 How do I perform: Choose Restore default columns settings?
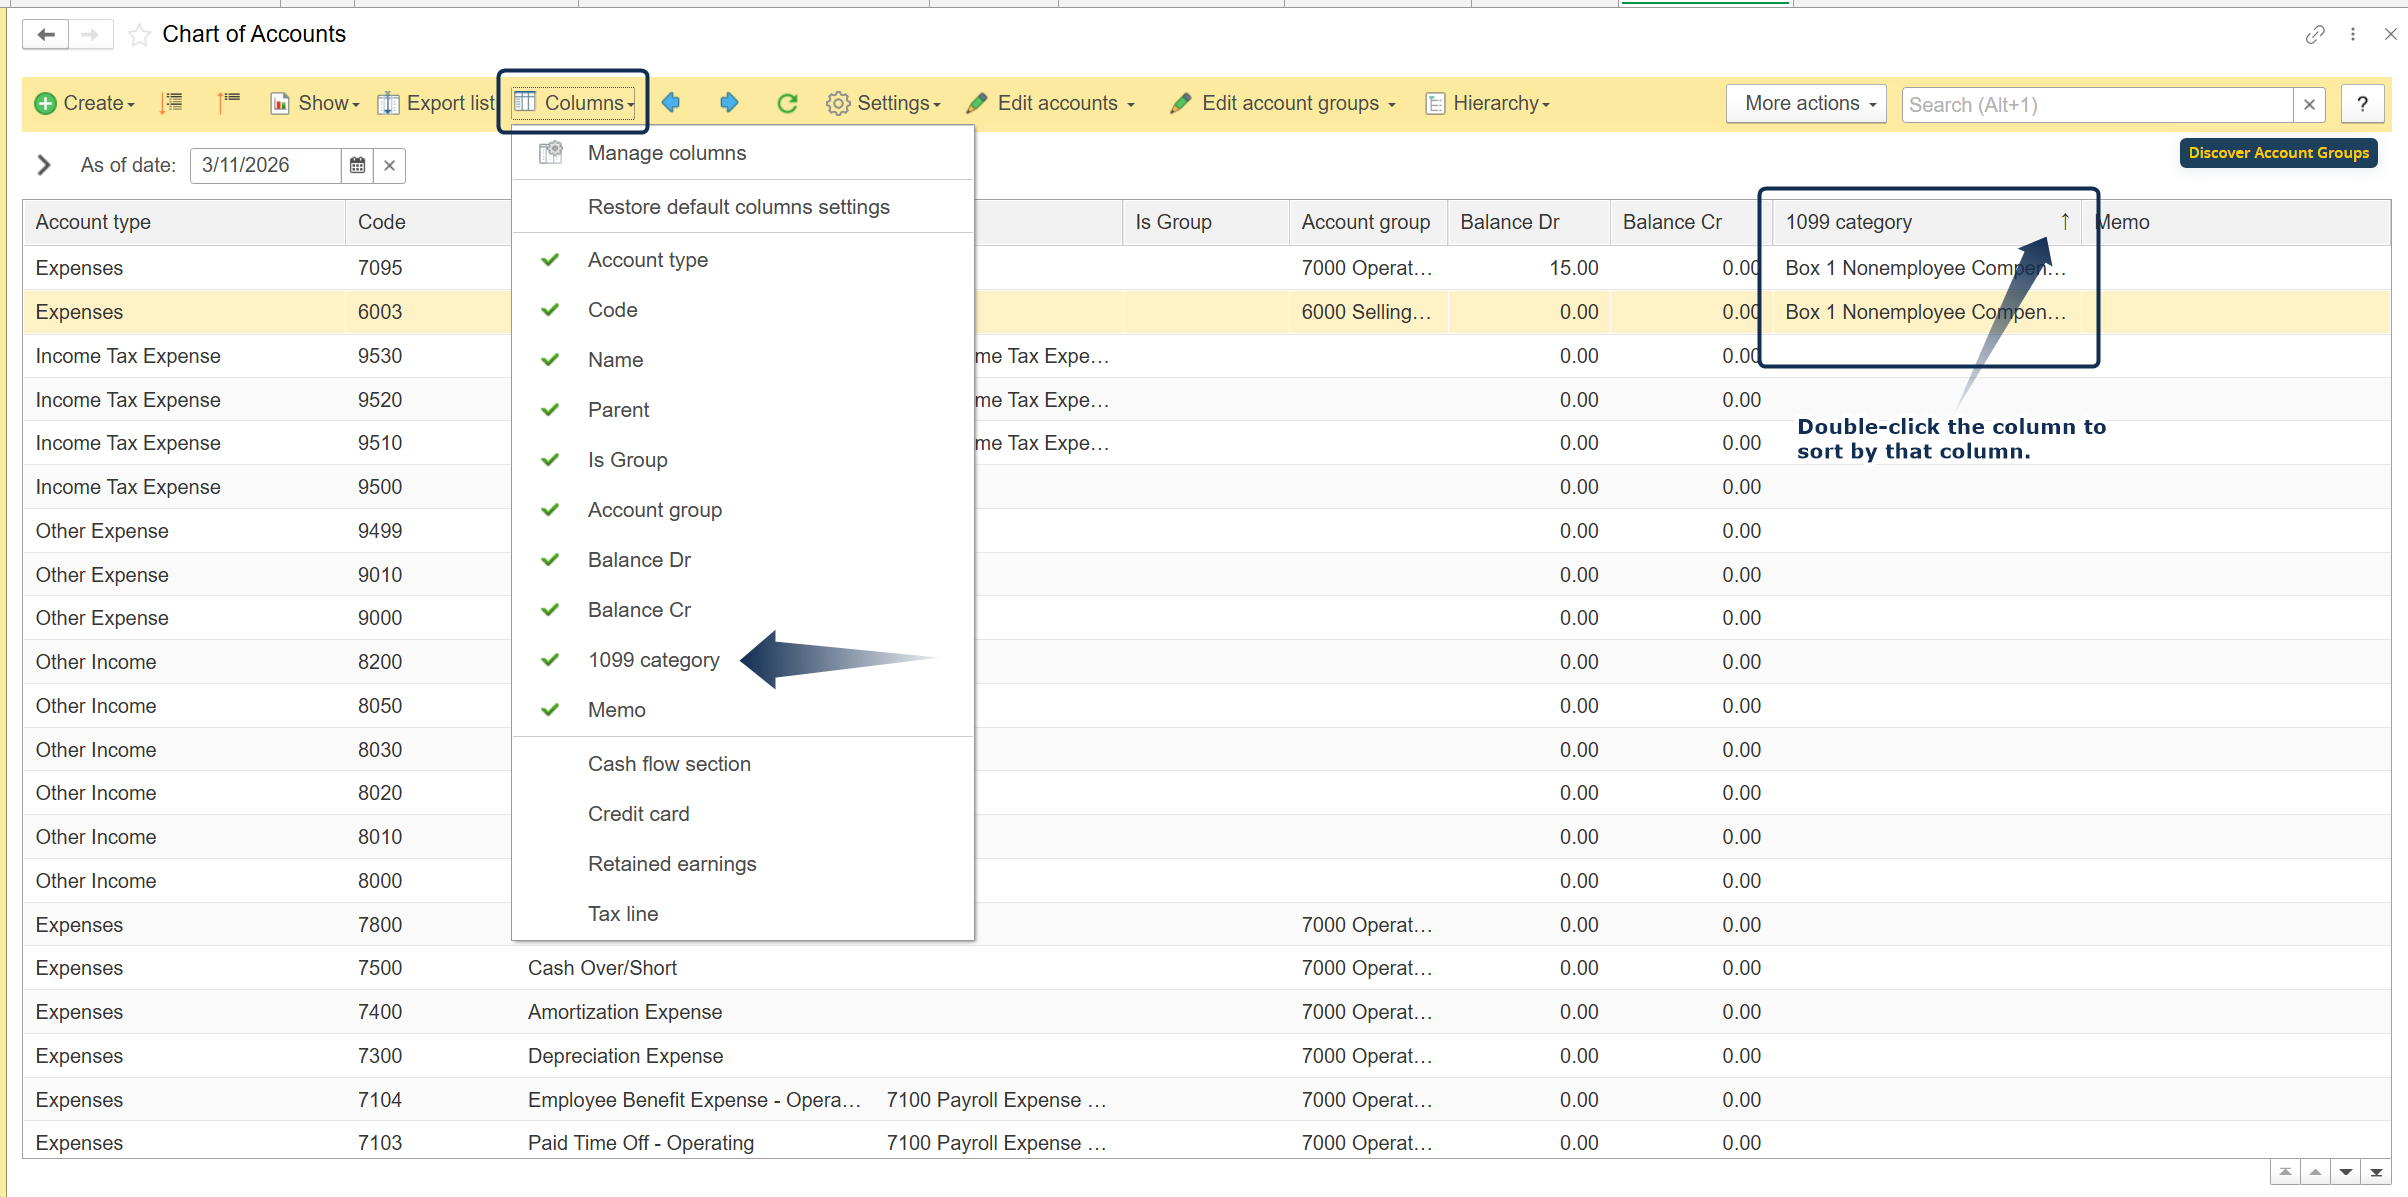pyautogui.click(x=738, y=207)
